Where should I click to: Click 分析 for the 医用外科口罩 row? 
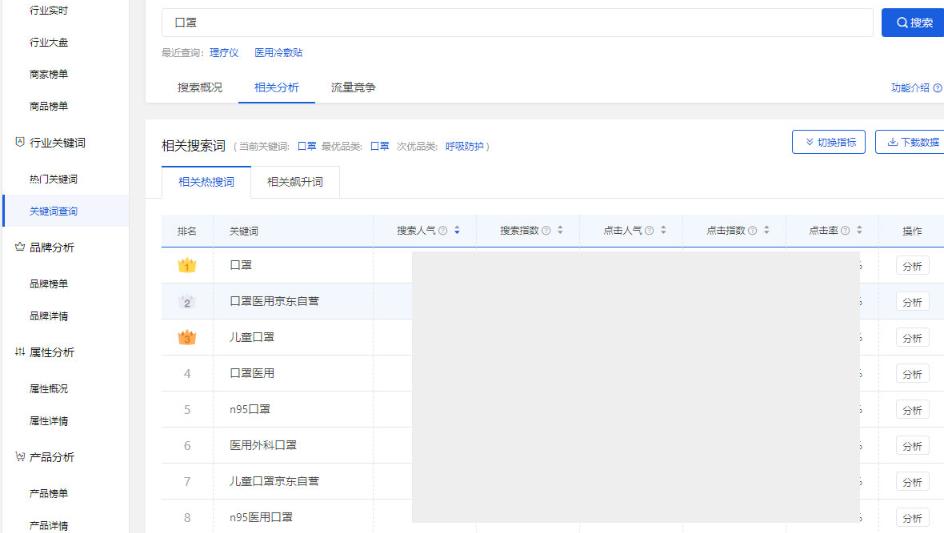tap(912, 446)
